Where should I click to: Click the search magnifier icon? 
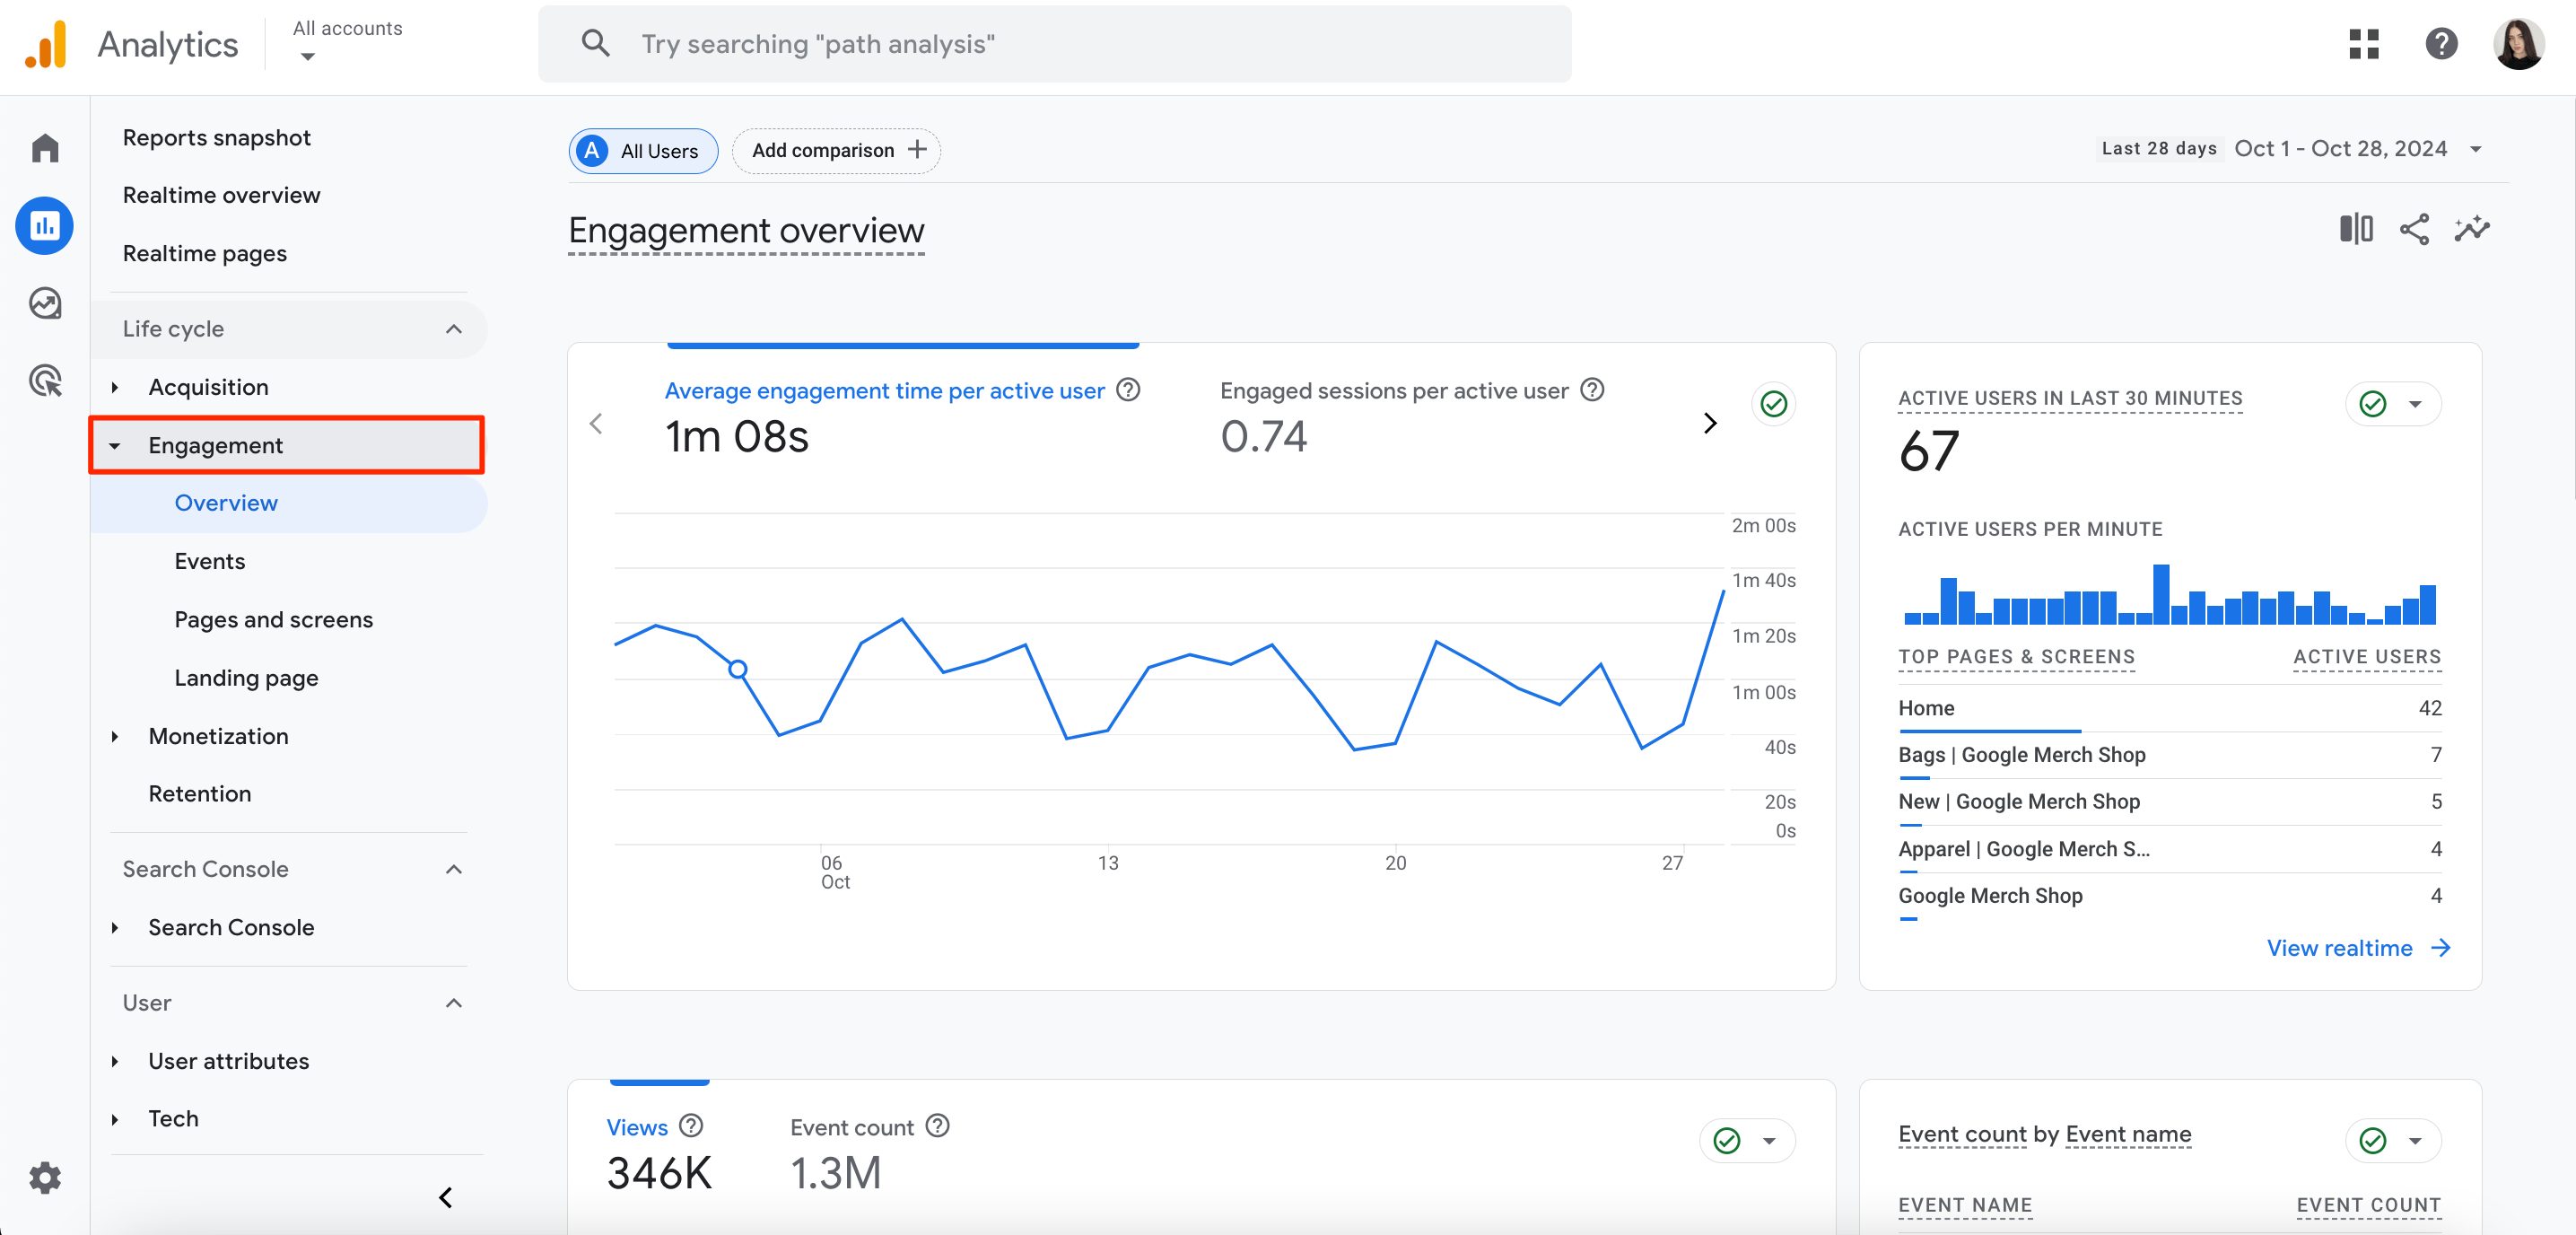[x=595, y=44]
